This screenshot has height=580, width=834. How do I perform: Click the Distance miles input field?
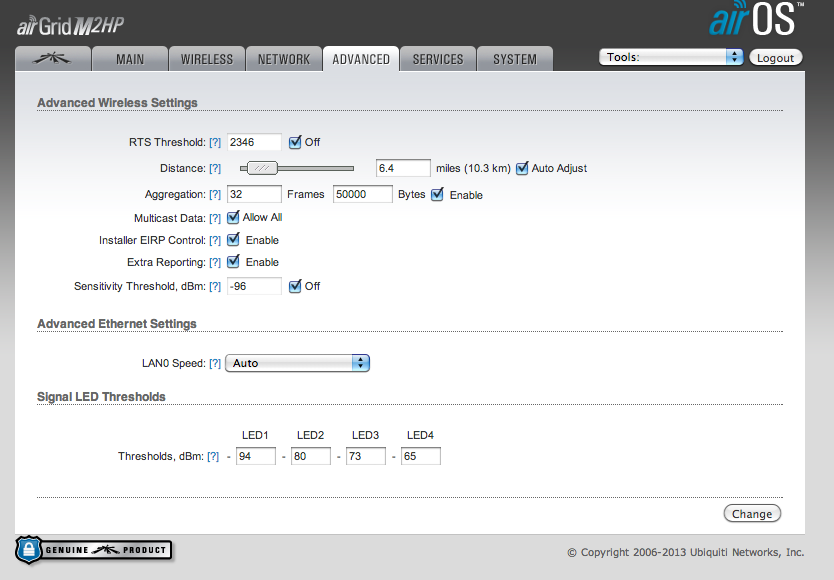click(403, 168)
